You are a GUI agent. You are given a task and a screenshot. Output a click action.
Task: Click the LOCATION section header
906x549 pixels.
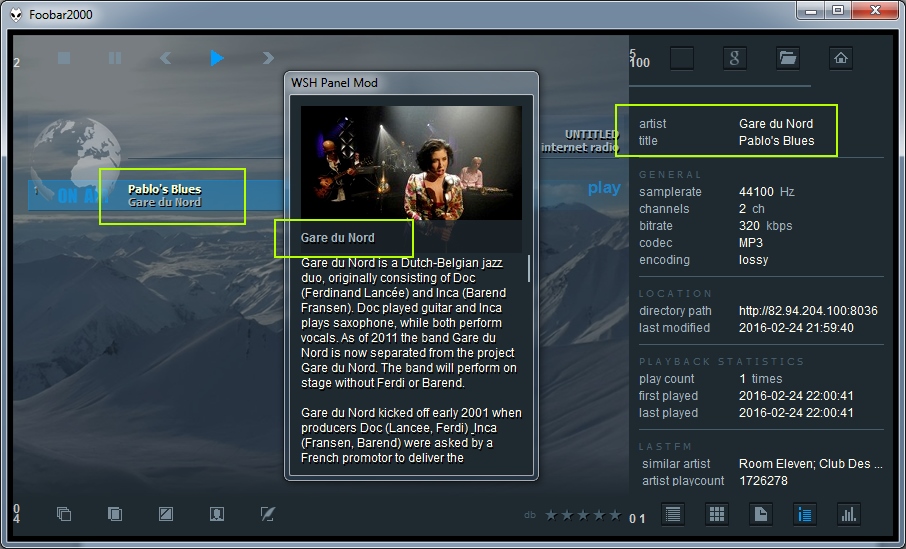[x=675, y=294]
